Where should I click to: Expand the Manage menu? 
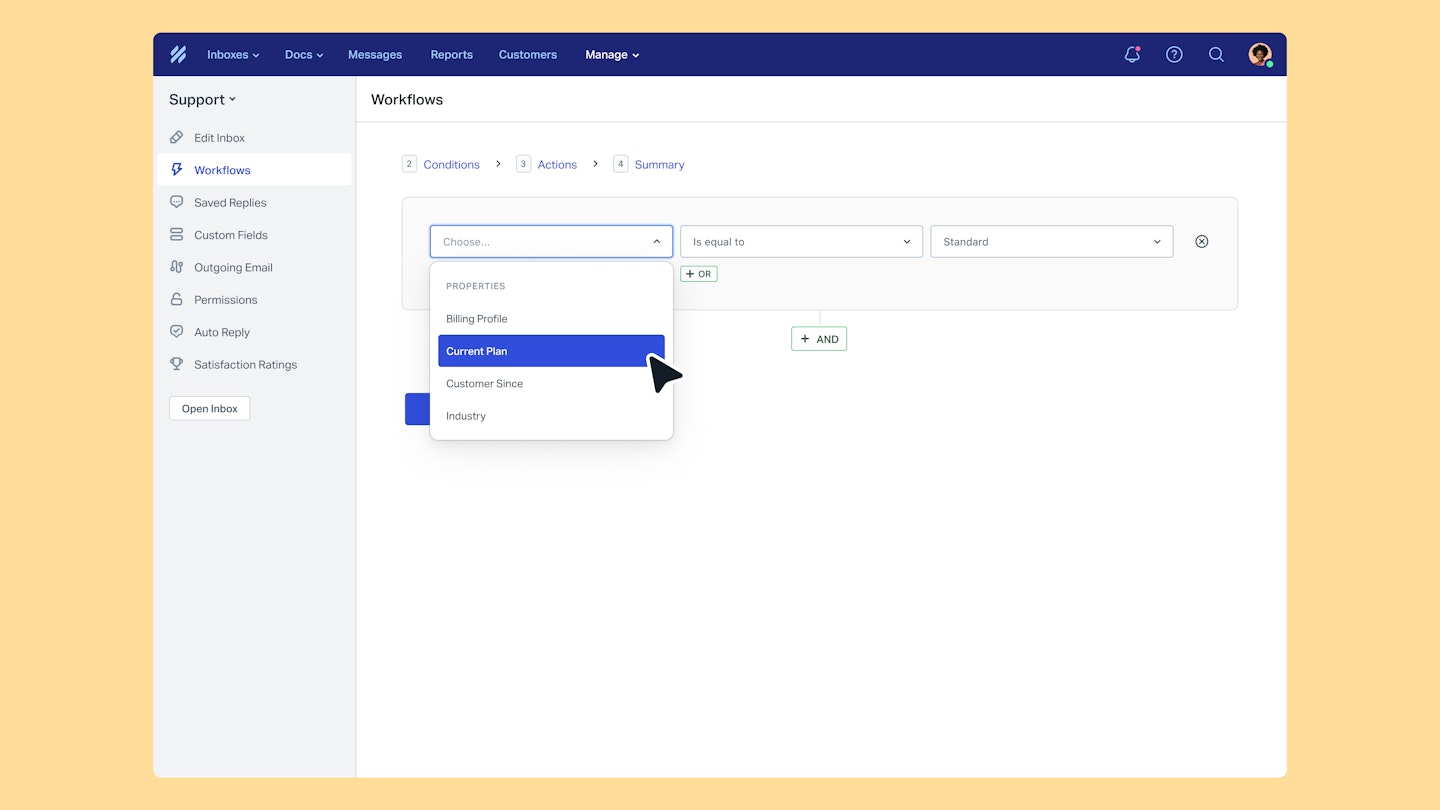pyautogui.click(x=612, y=55)
